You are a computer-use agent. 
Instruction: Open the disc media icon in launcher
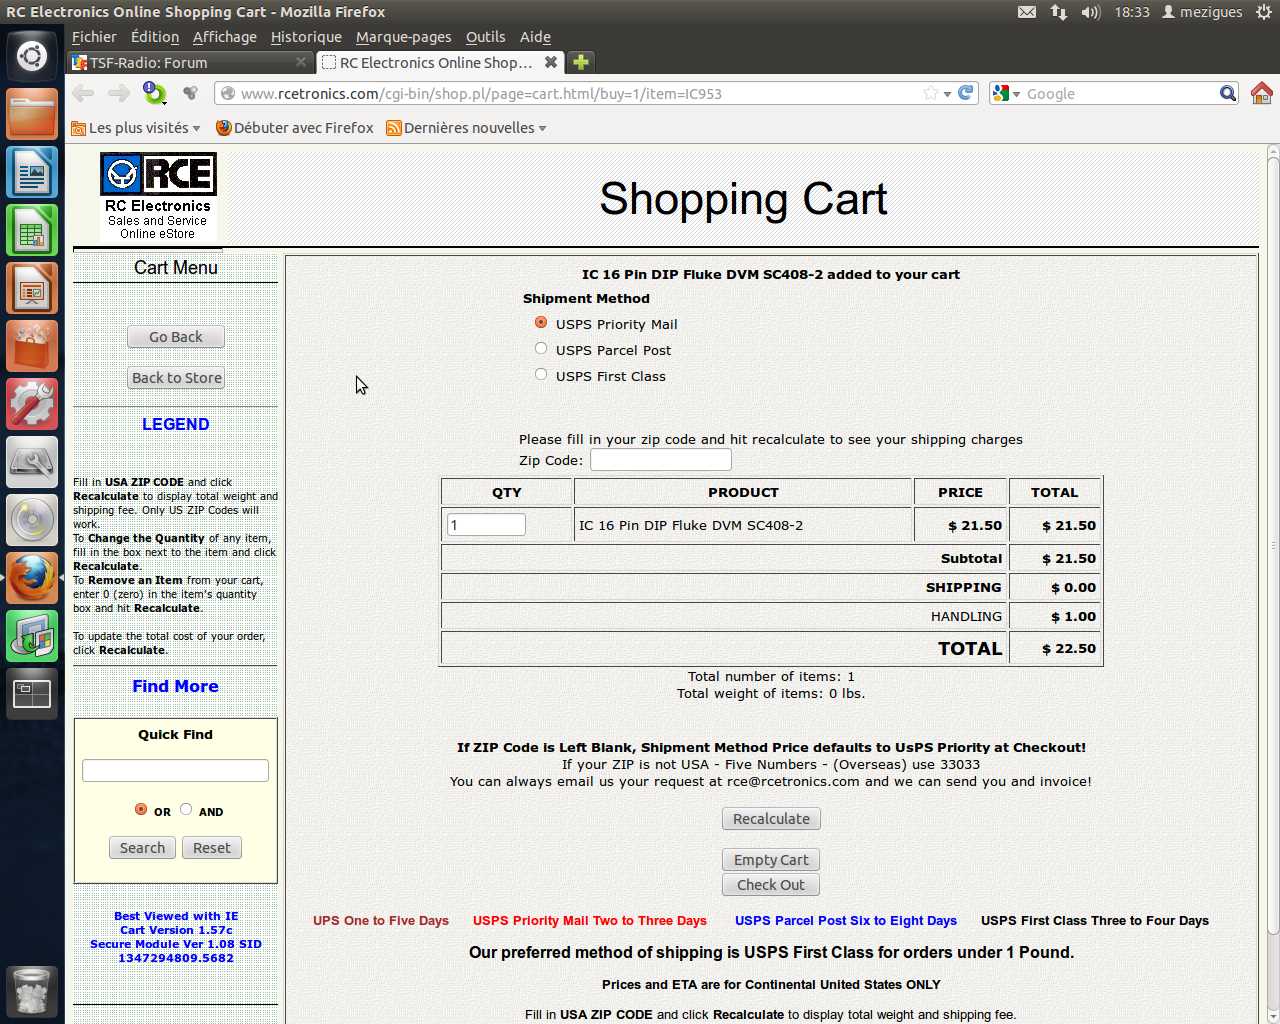pos(32,520)
